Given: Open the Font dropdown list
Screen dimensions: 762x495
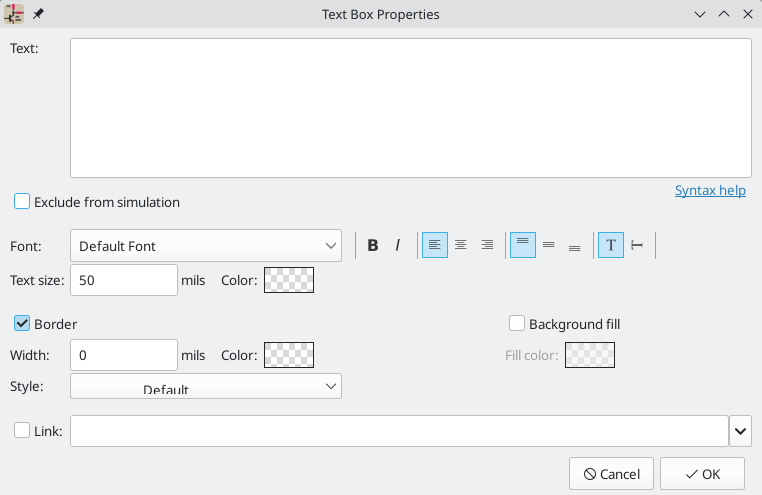Looking at the screenshot, I should (206, 246).
